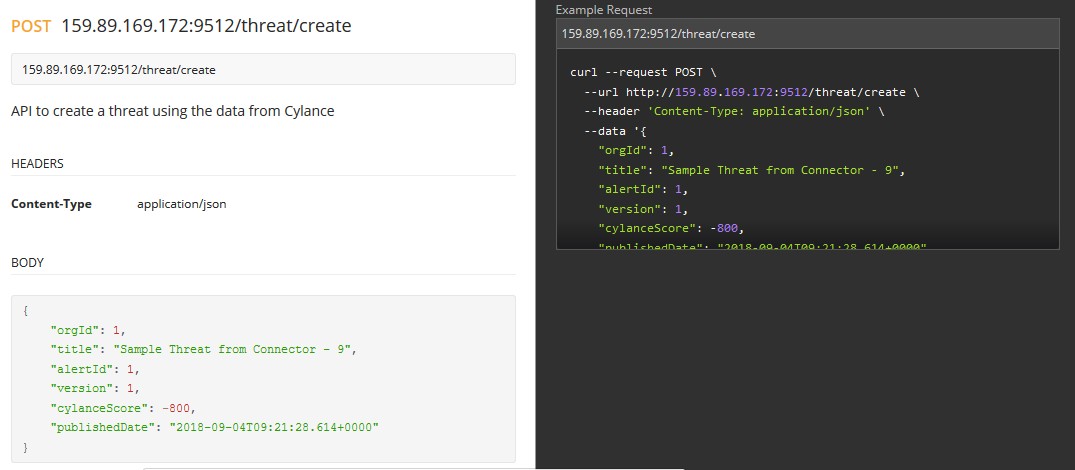Image resolution: width=1075 pixels, height=470 pixels.
Task: Click the HEADERS section label
Action: coord(38,164)
